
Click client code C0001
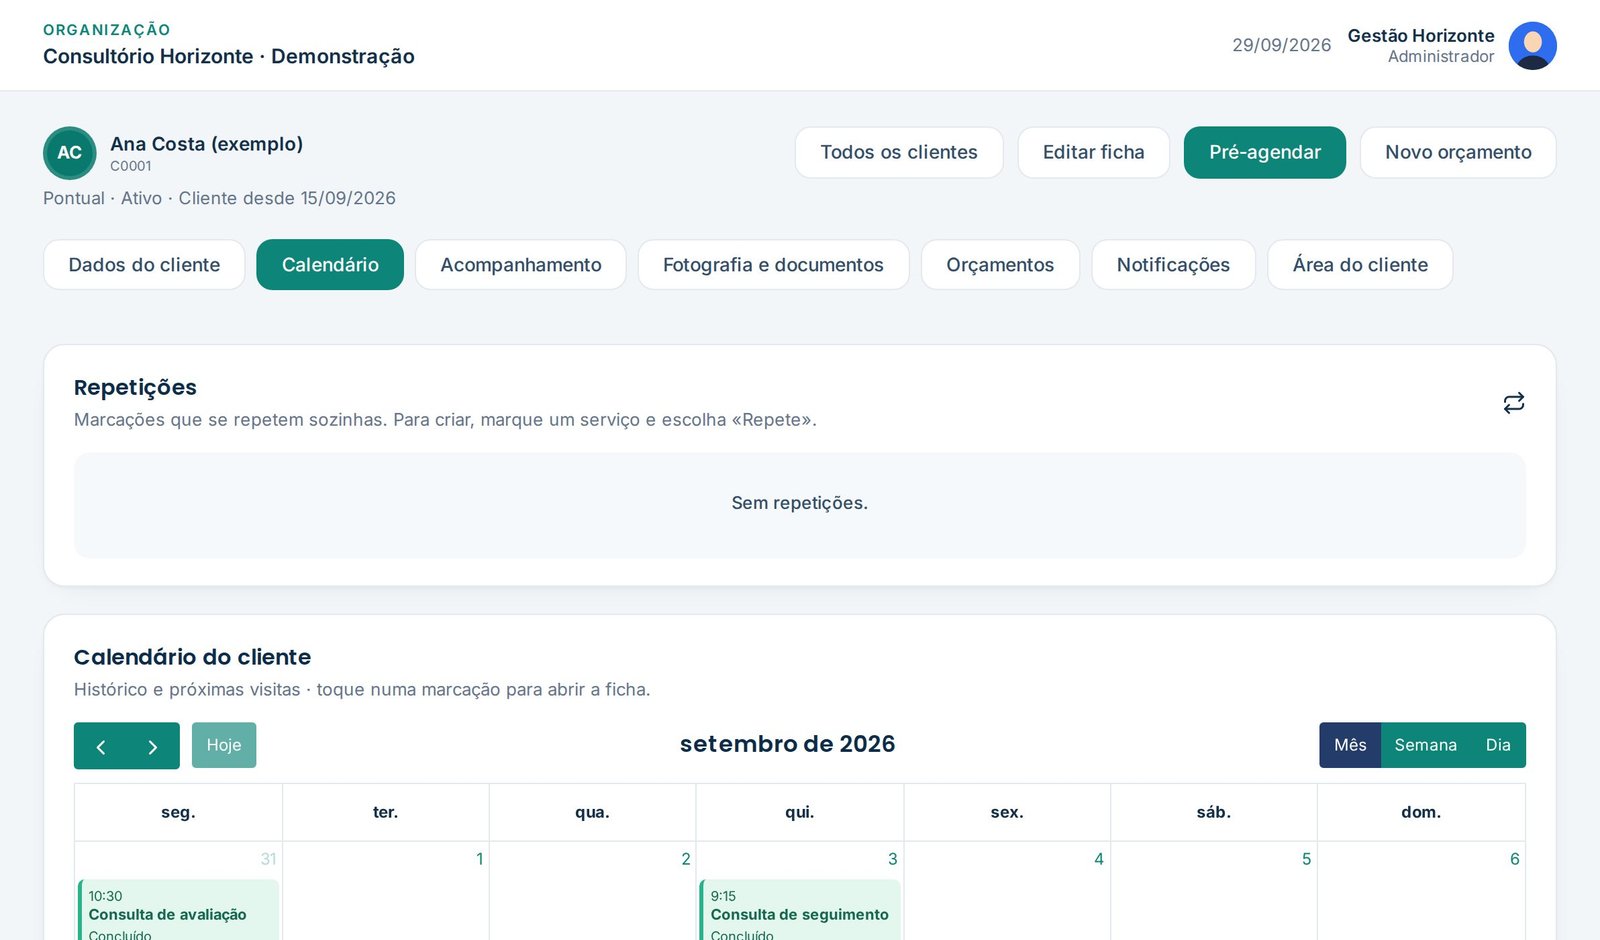(131, 166)
